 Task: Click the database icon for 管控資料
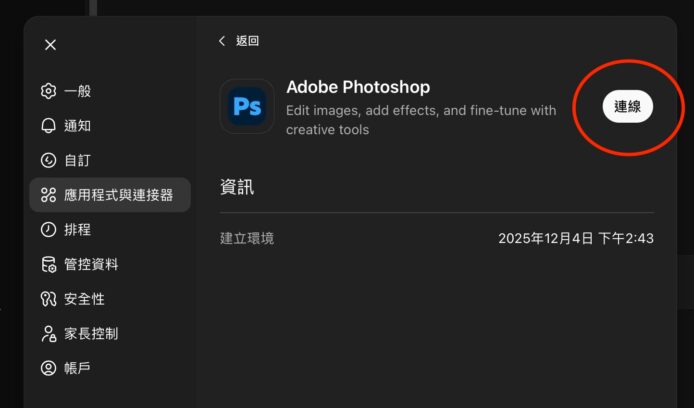coord(48,264)
